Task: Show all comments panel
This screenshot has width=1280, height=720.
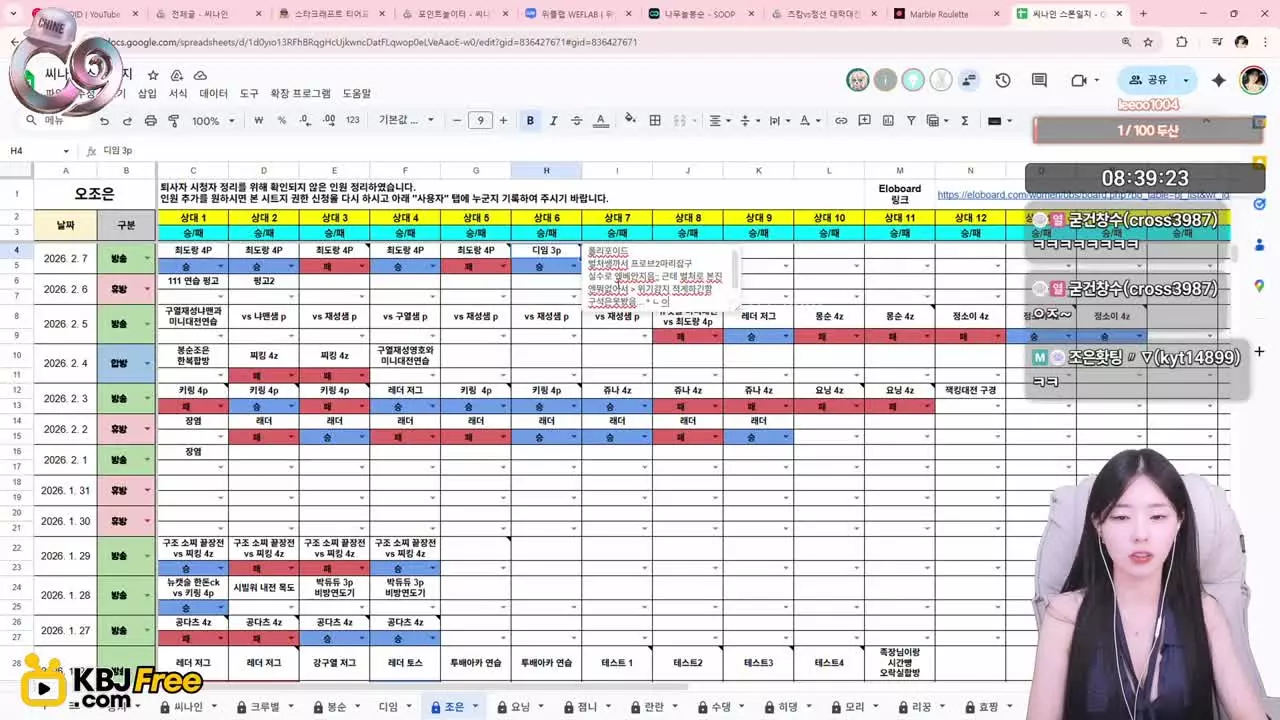Action: (1039, 80)
